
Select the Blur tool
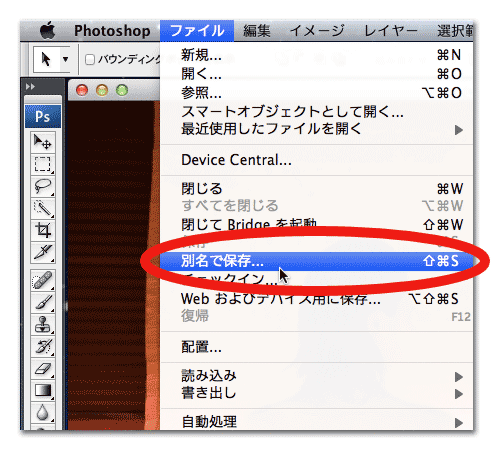(43, 413)
